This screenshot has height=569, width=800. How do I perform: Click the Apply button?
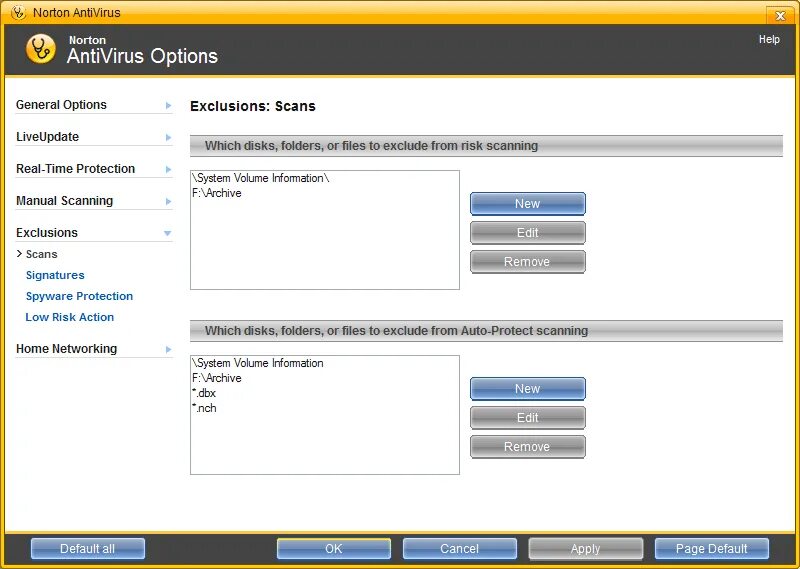point(586,549)
